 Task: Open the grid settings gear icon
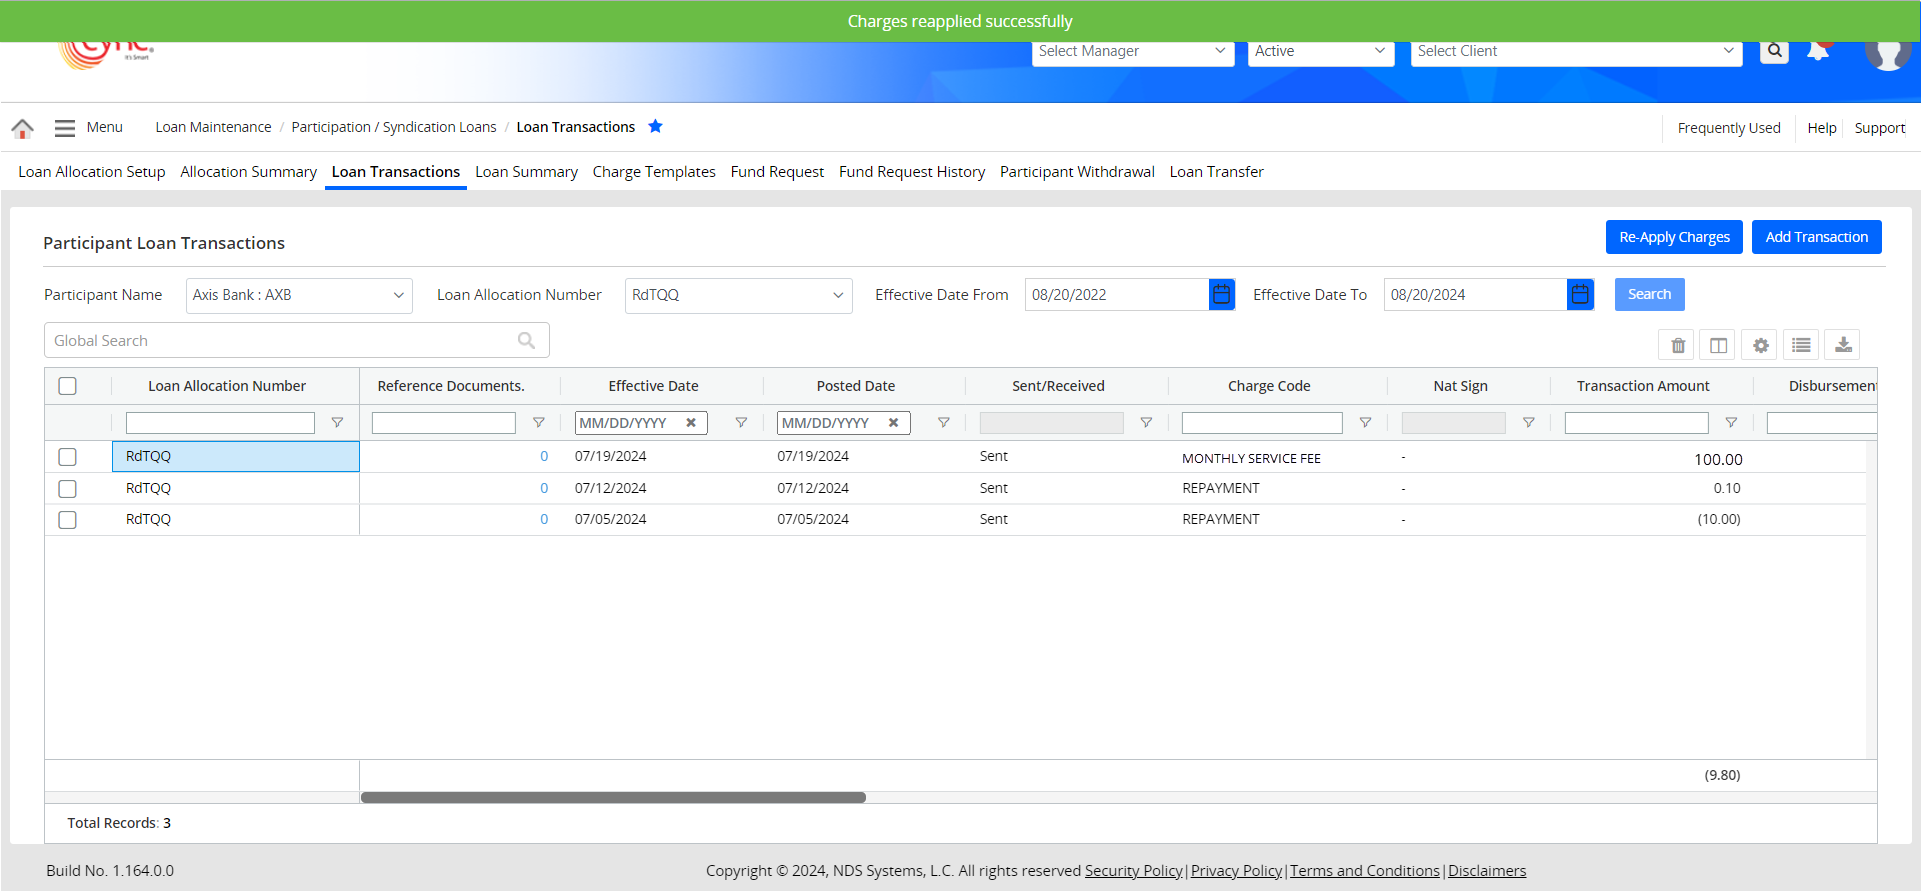click(x=1760, y=345)
